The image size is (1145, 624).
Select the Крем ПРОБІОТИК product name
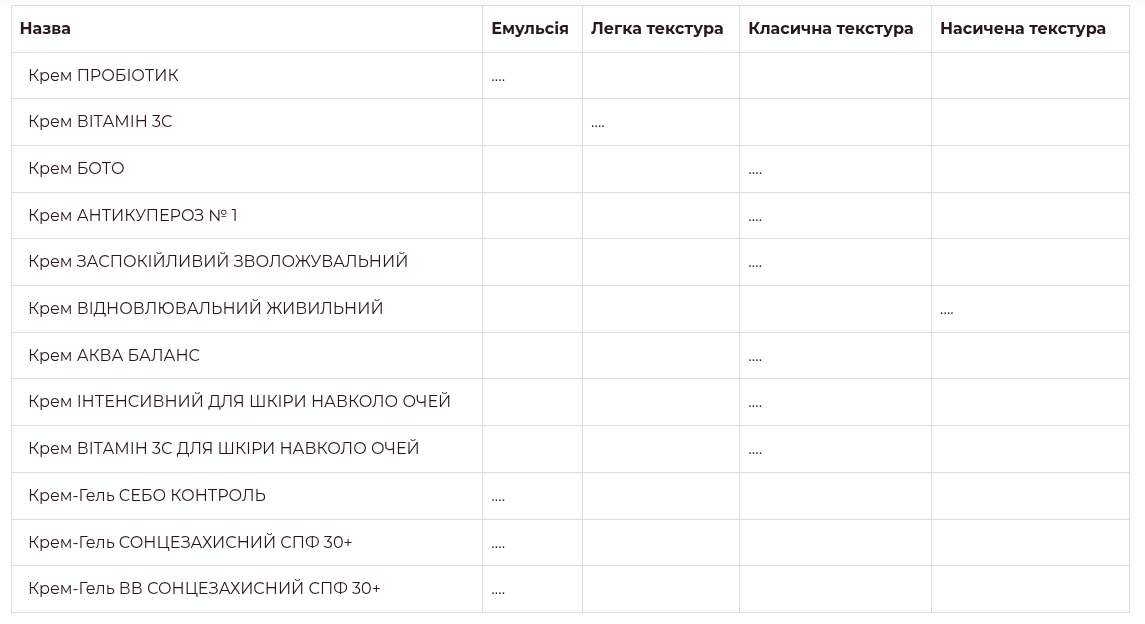point(103,75)
